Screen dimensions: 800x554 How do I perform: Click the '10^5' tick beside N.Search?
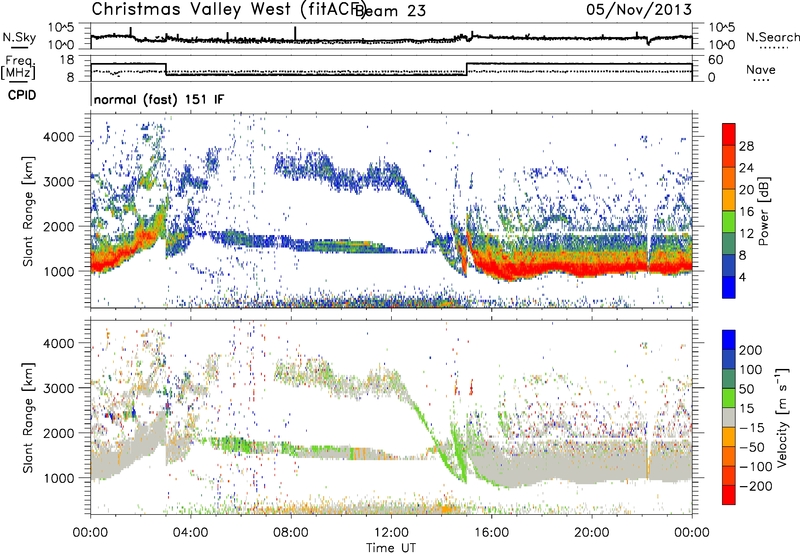point(722,28)
